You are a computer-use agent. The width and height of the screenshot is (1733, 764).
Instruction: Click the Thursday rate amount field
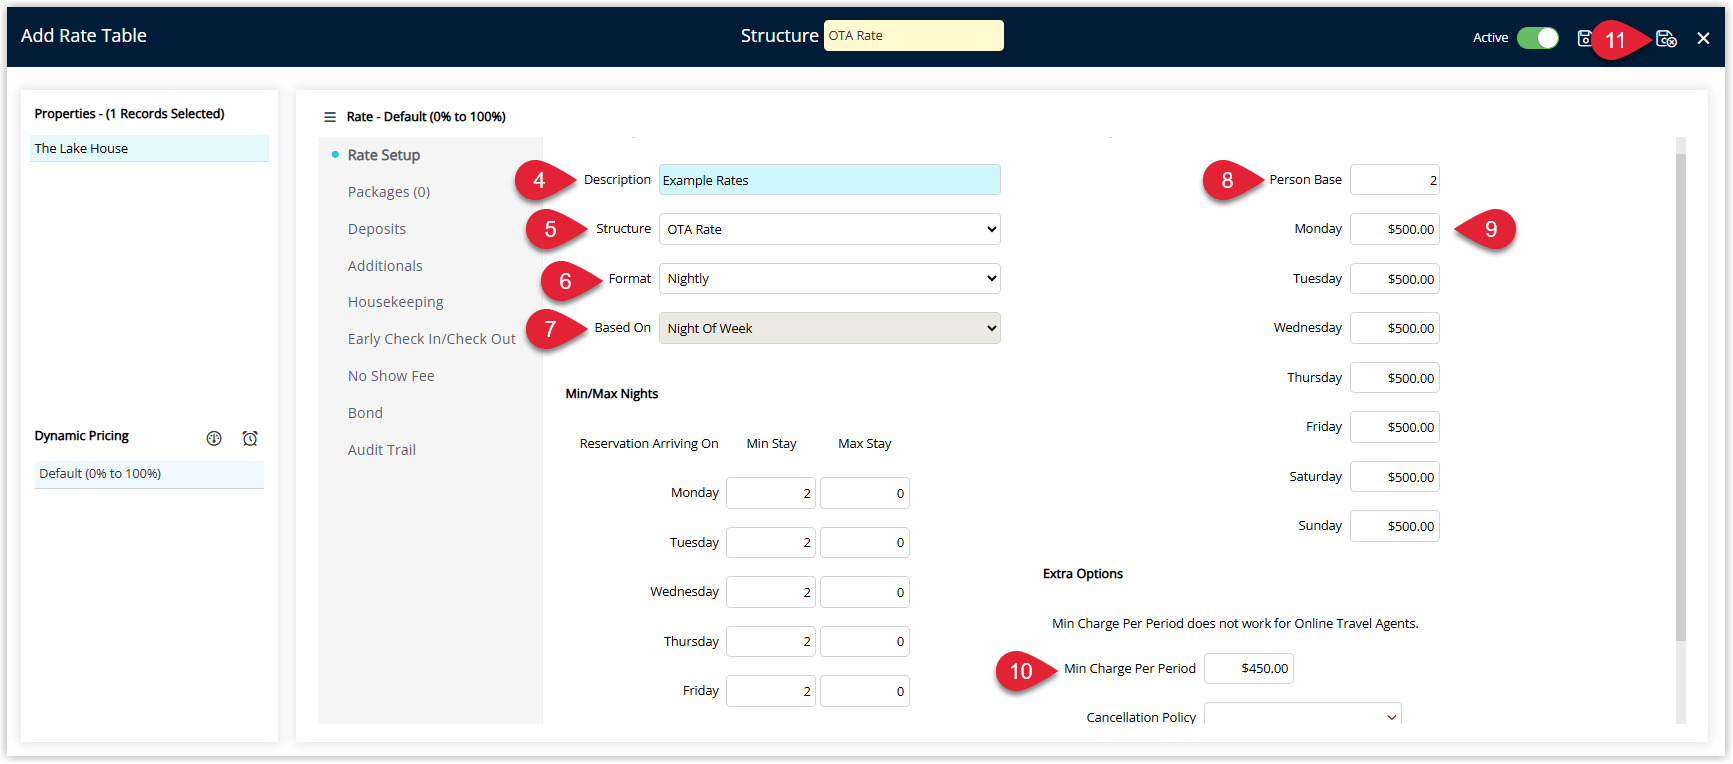(x=1395, y=378)
